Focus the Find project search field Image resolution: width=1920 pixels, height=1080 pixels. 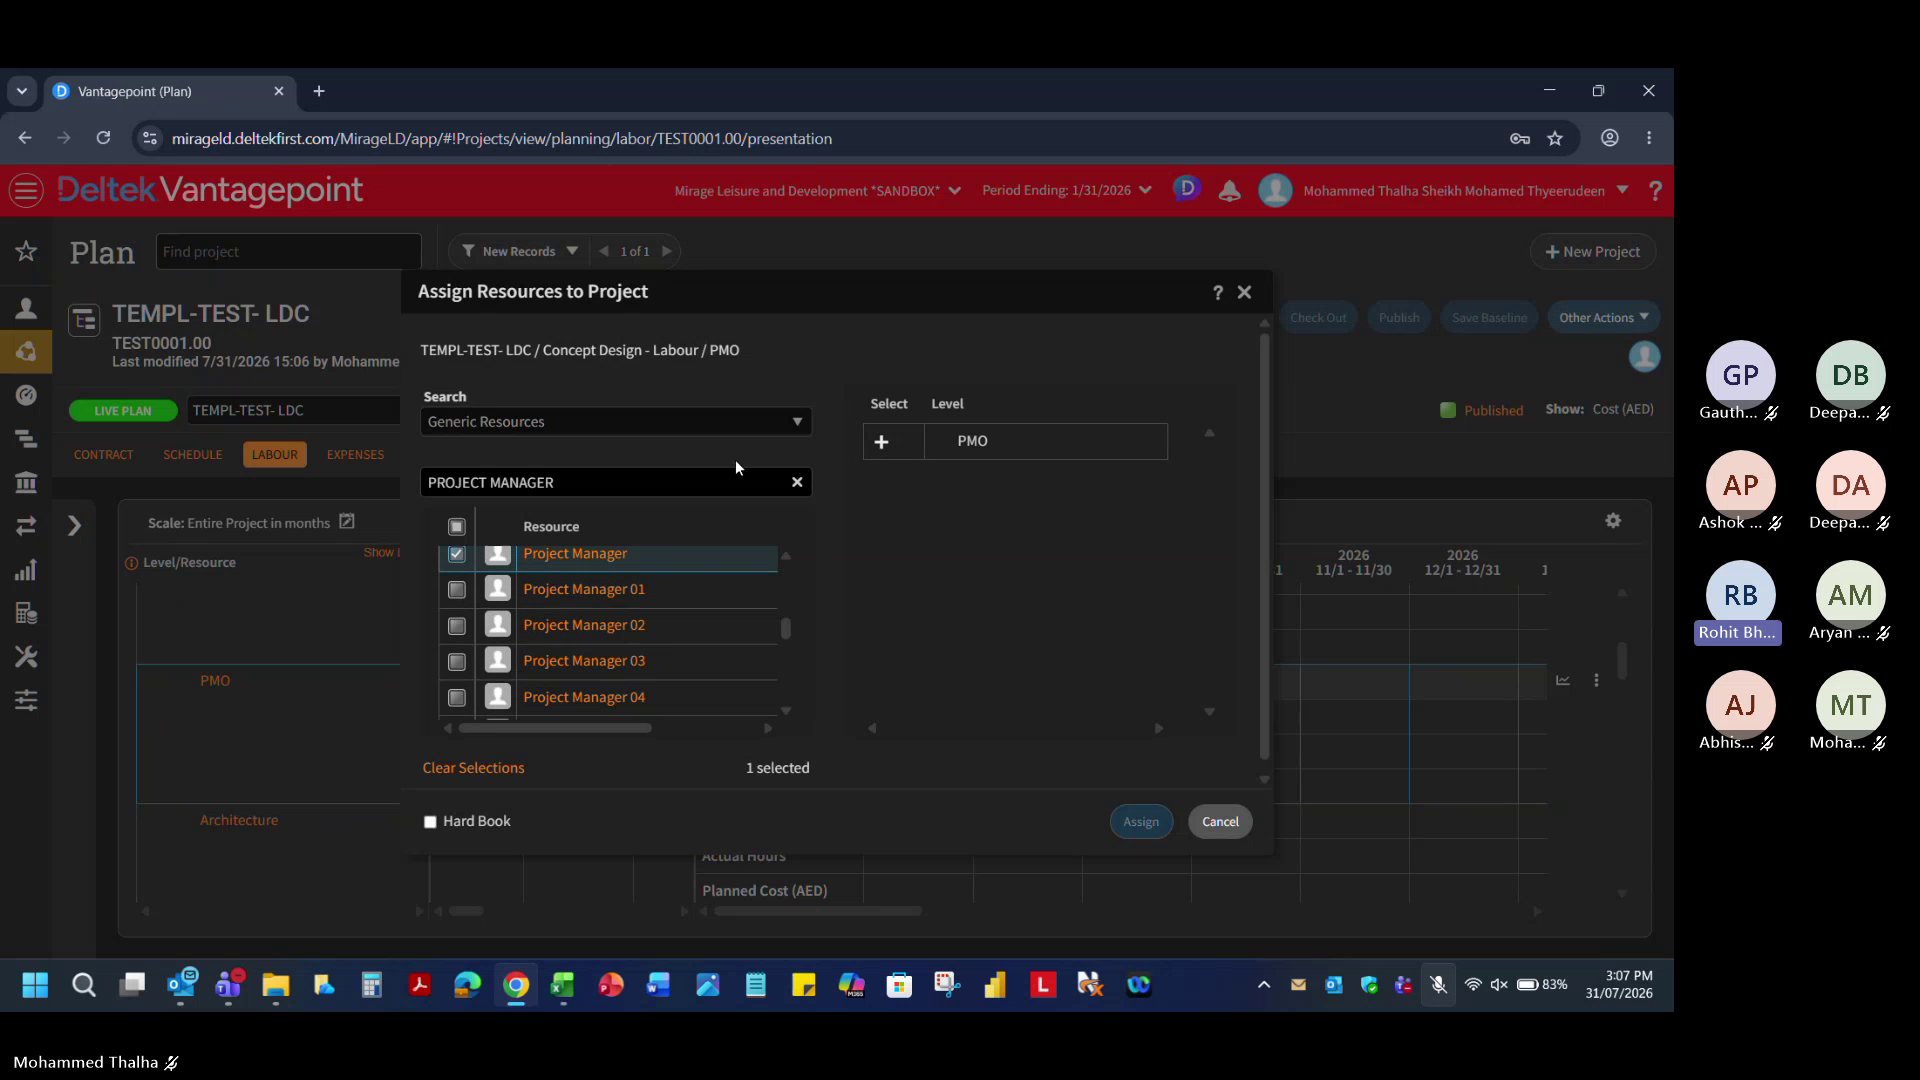click(288, 252)
